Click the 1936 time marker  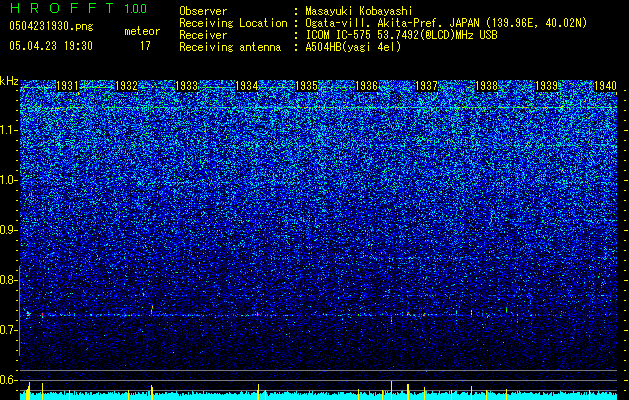point(366,86)
